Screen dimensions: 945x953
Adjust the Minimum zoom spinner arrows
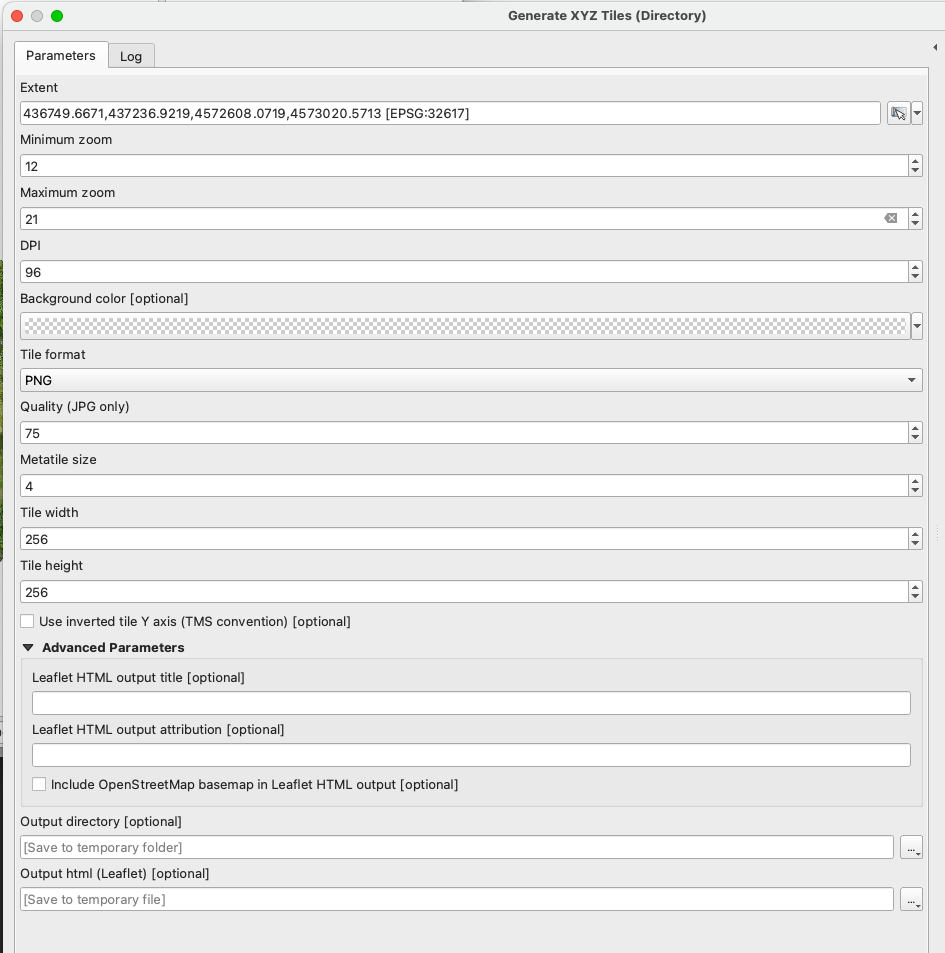(x=915, y=166)
